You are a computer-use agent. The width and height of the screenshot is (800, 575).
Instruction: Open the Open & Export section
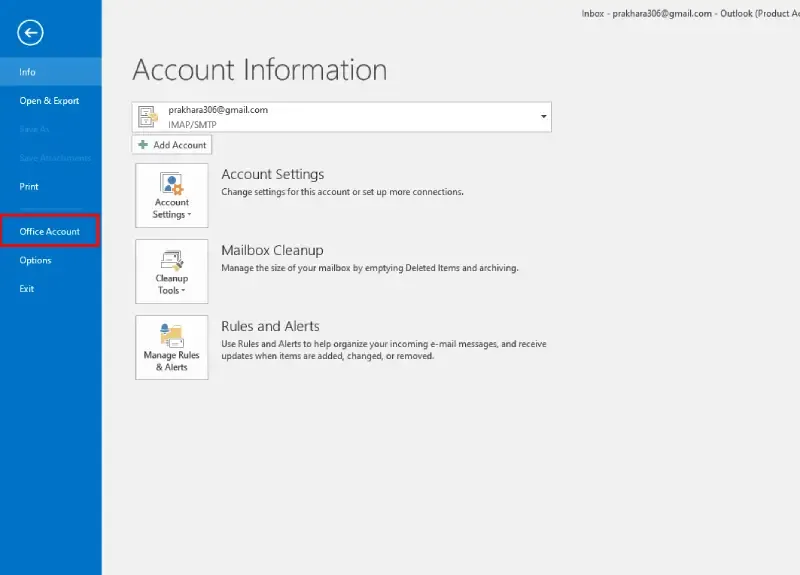tap(49, 101)
